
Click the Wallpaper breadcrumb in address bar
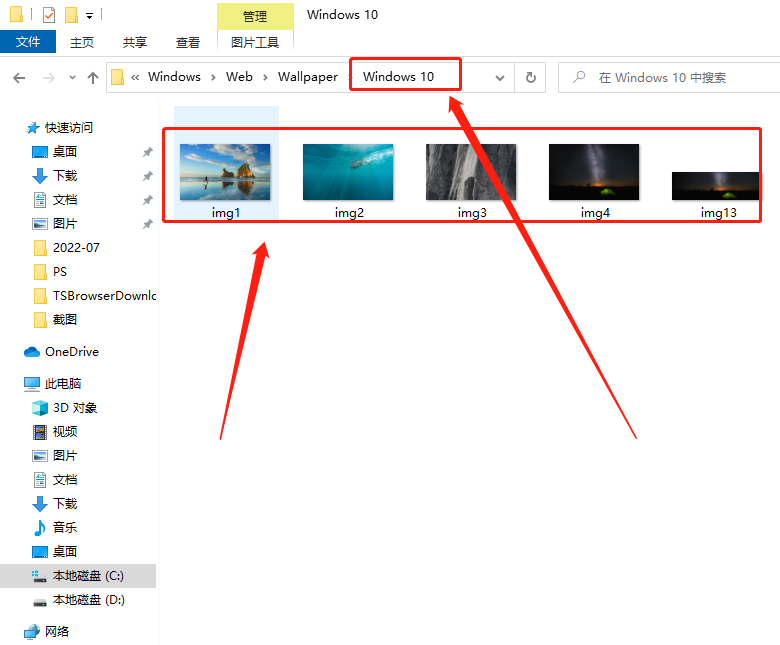pyautogui.click(x=307, y=77)
